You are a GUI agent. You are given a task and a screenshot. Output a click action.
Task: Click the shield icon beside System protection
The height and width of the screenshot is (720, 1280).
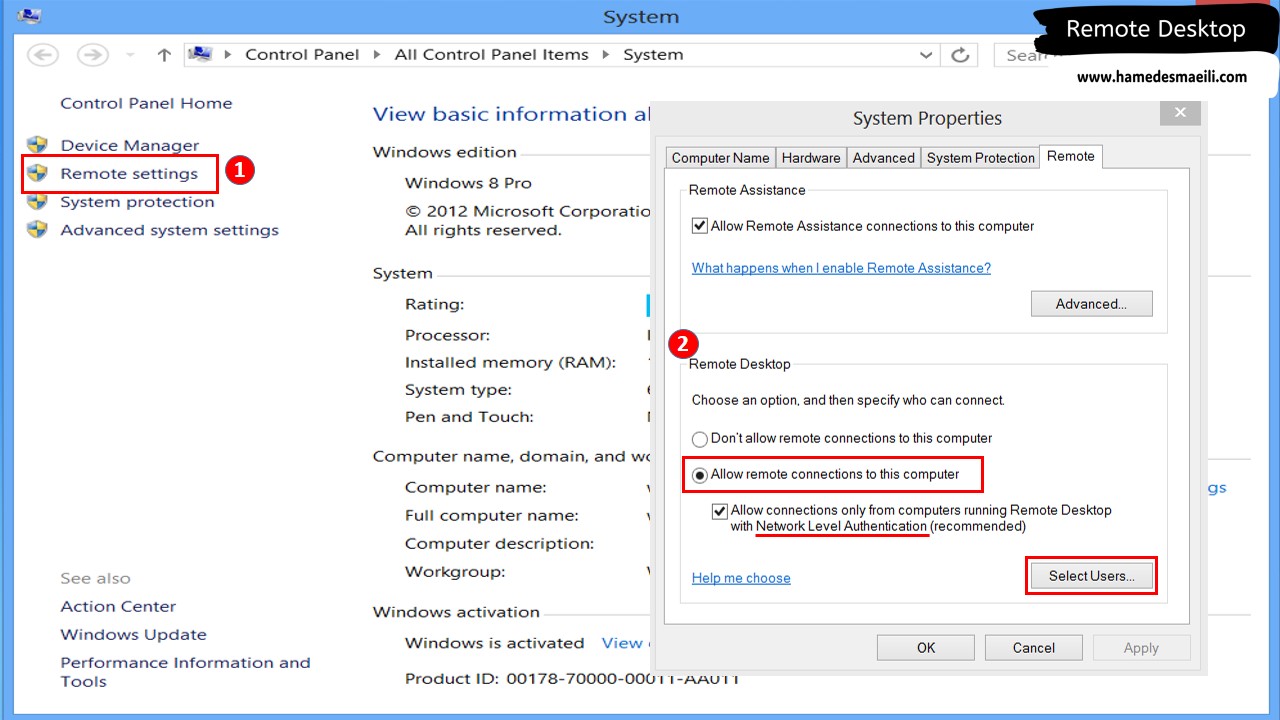37,201
